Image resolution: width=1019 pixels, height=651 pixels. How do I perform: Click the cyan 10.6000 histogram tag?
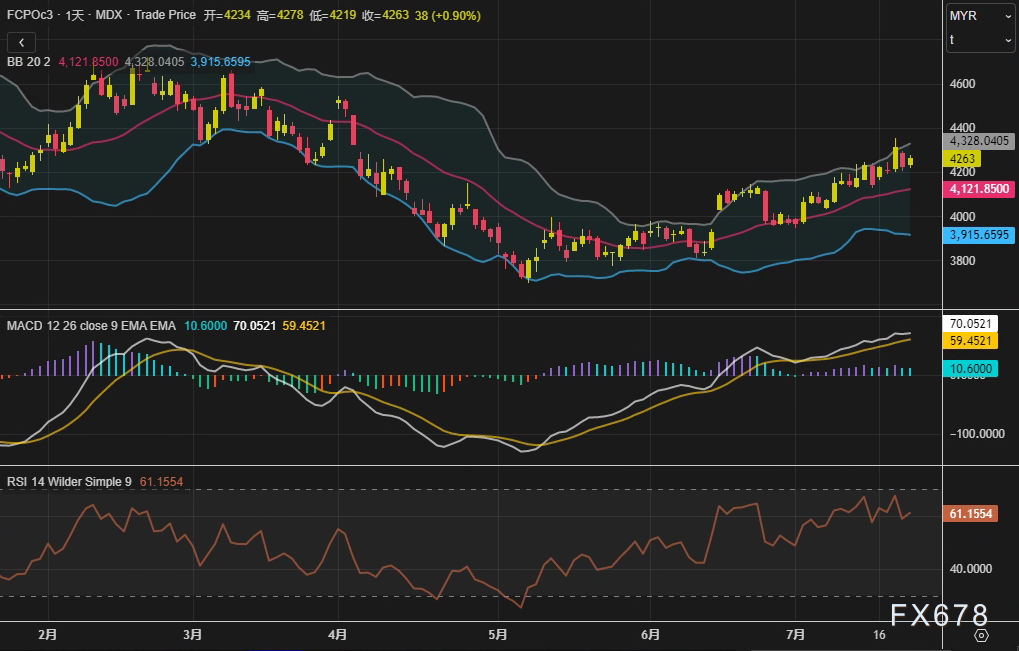972,369
